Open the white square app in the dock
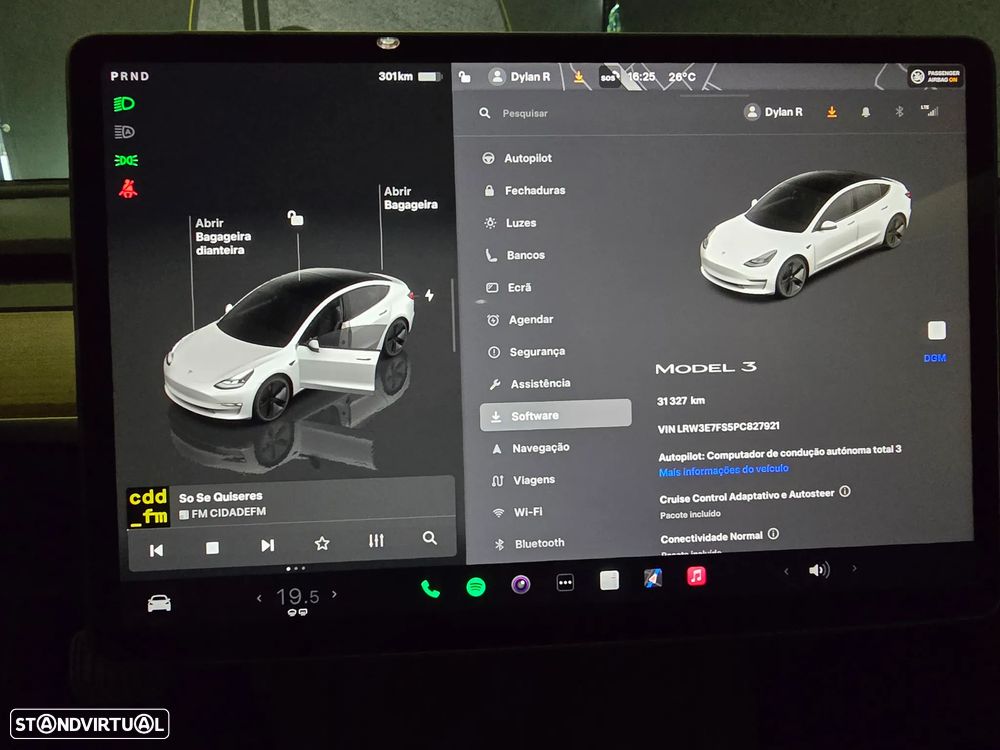 pyautogui.click(x=609, y=580)
